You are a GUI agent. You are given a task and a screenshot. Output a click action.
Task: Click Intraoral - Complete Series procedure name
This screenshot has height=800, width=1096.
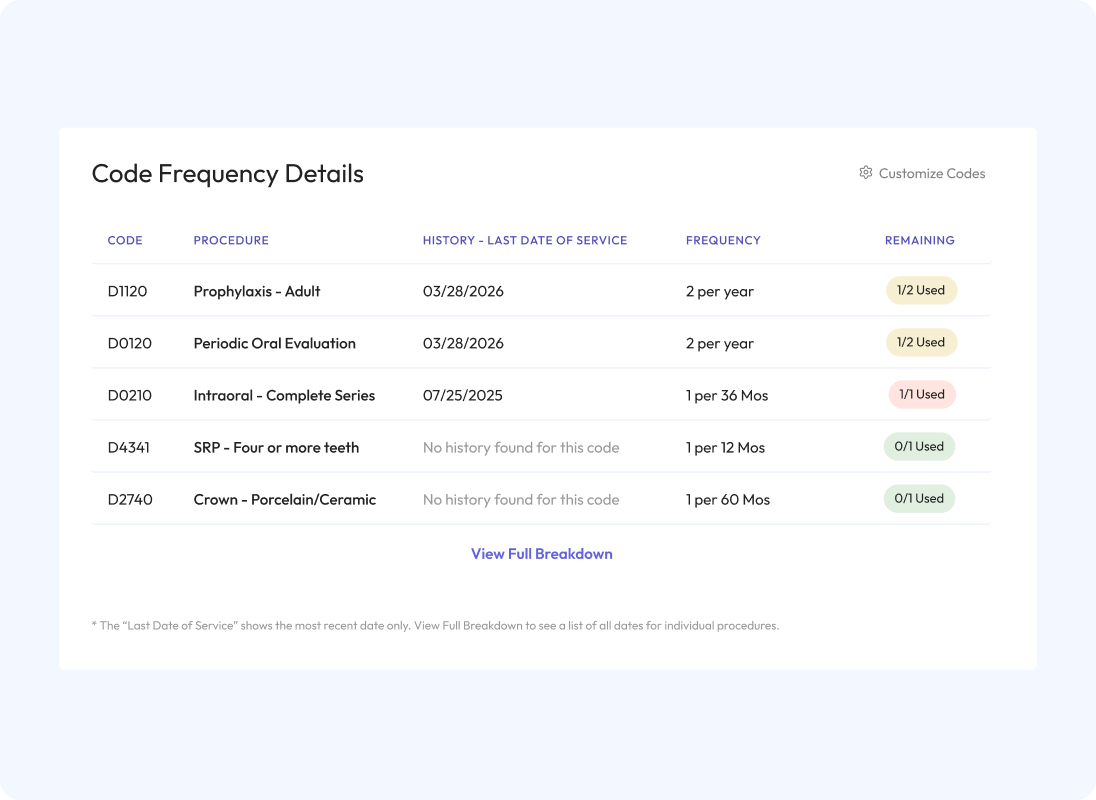coord(284,395)
